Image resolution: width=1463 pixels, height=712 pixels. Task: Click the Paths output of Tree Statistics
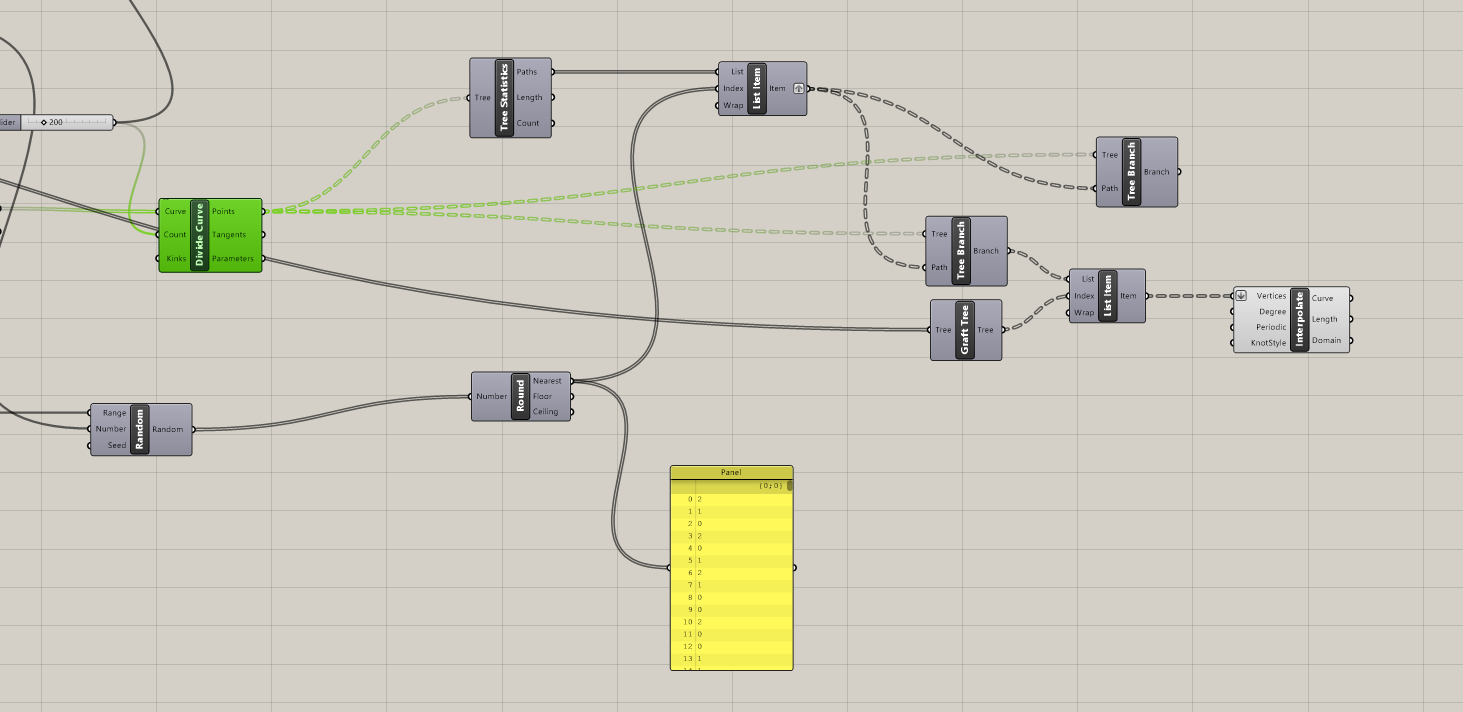(x=527, y=72)
